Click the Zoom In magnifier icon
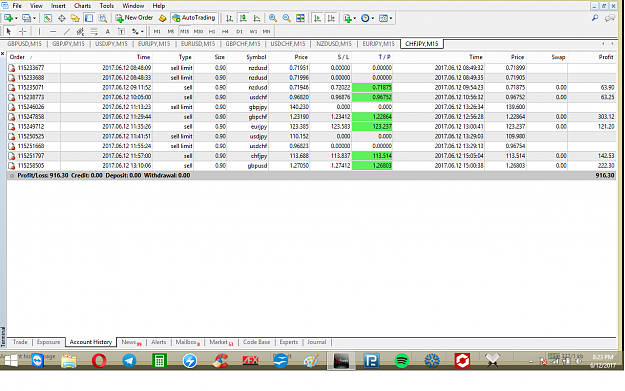This screenshot has width=625, height=391. pos(273,18)
